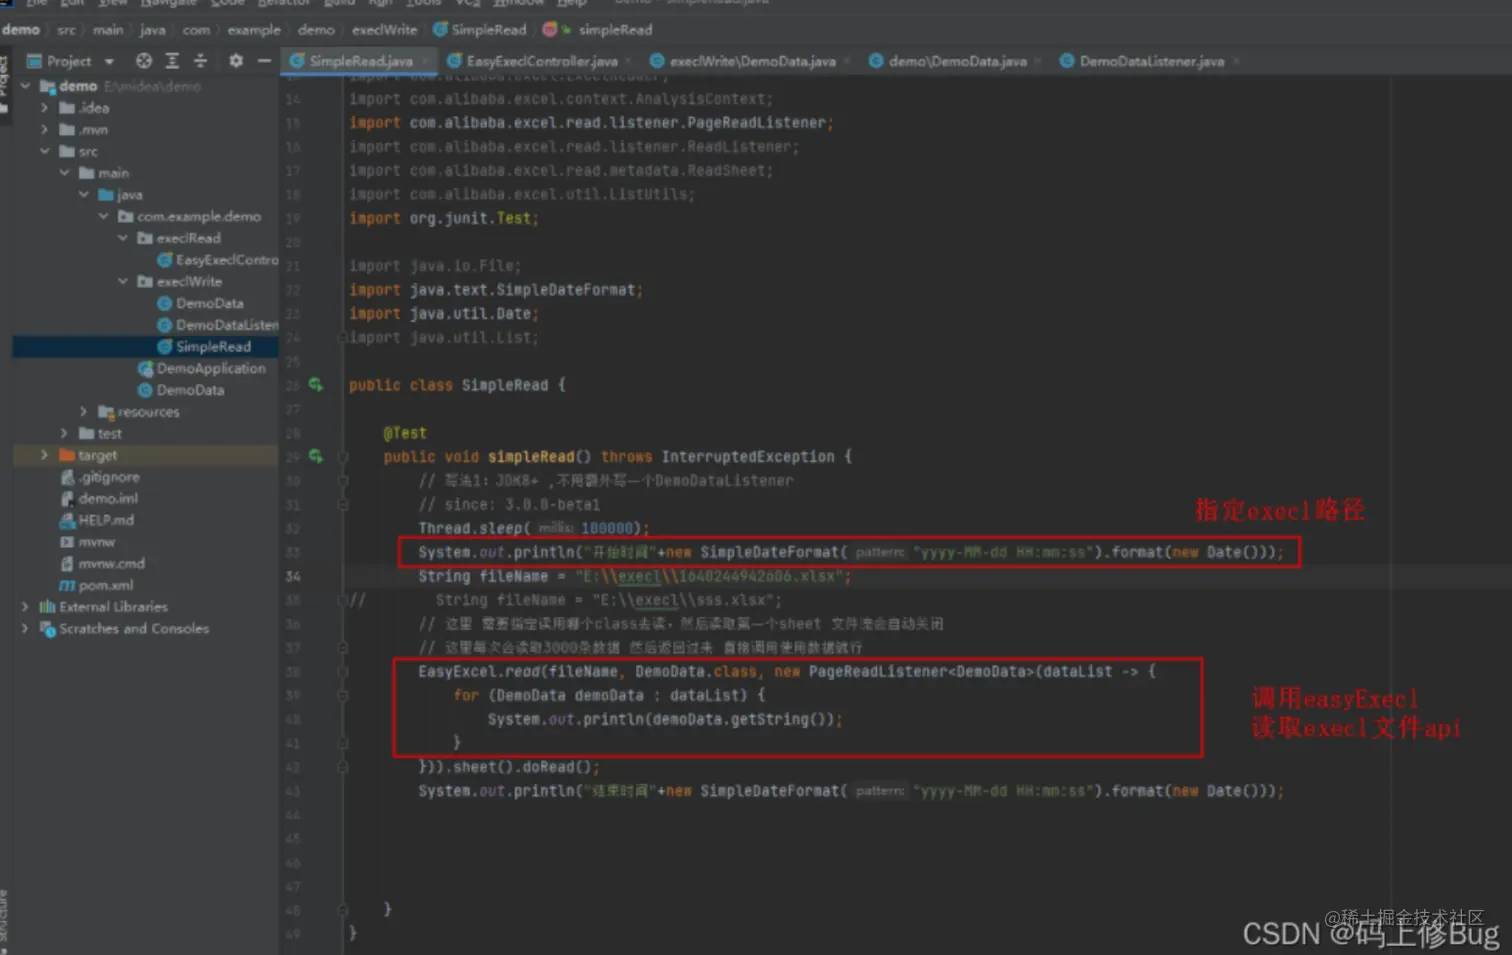This screenshot has height=955, width=1512.
Task: Collapse the src folder
Action: [x=45, y=151]
